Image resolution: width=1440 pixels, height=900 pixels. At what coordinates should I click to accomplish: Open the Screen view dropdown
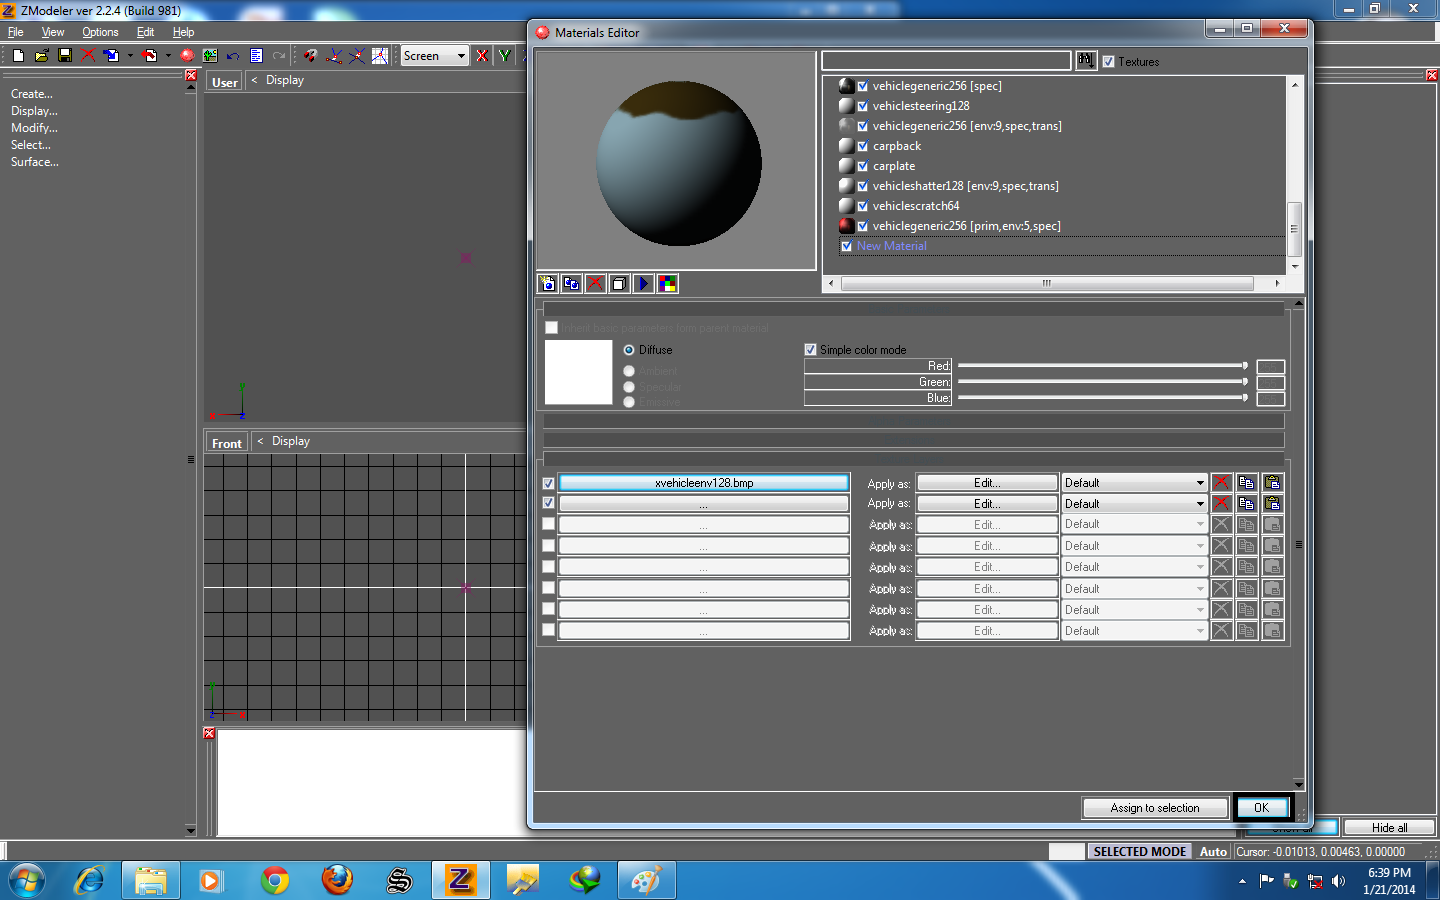pos(434,55)
